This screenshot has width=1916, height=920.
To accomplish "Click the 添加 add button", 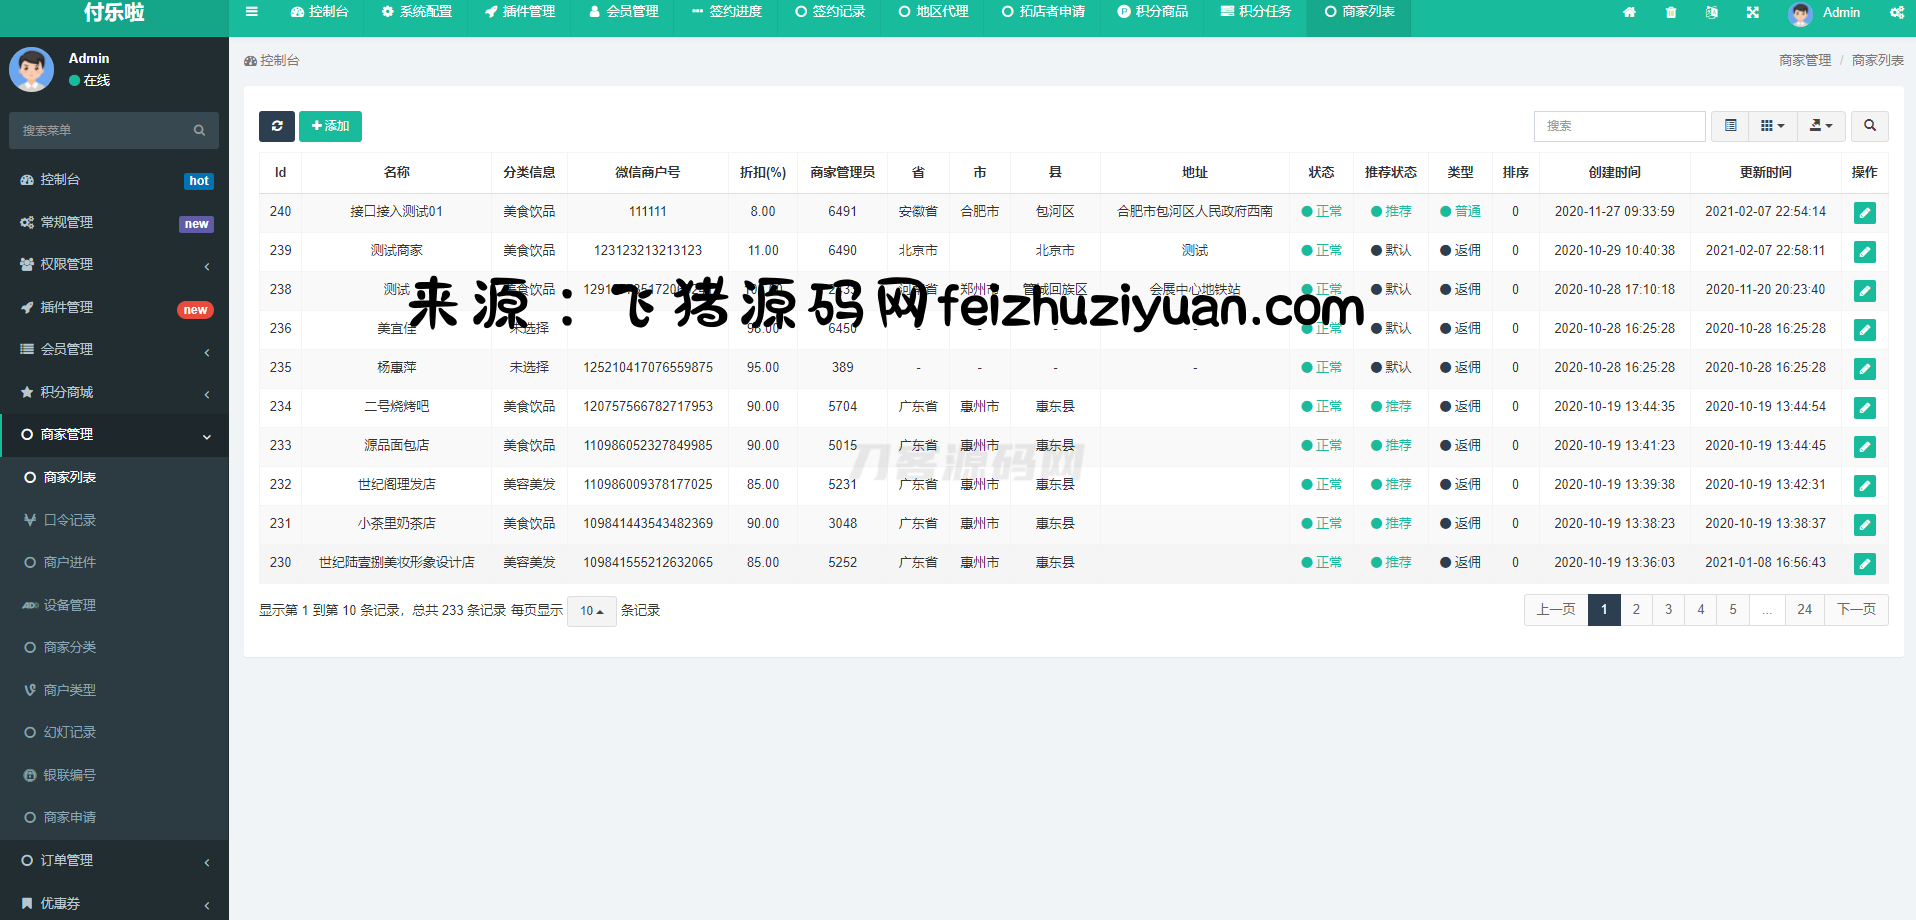I will [x=330, y=126].
